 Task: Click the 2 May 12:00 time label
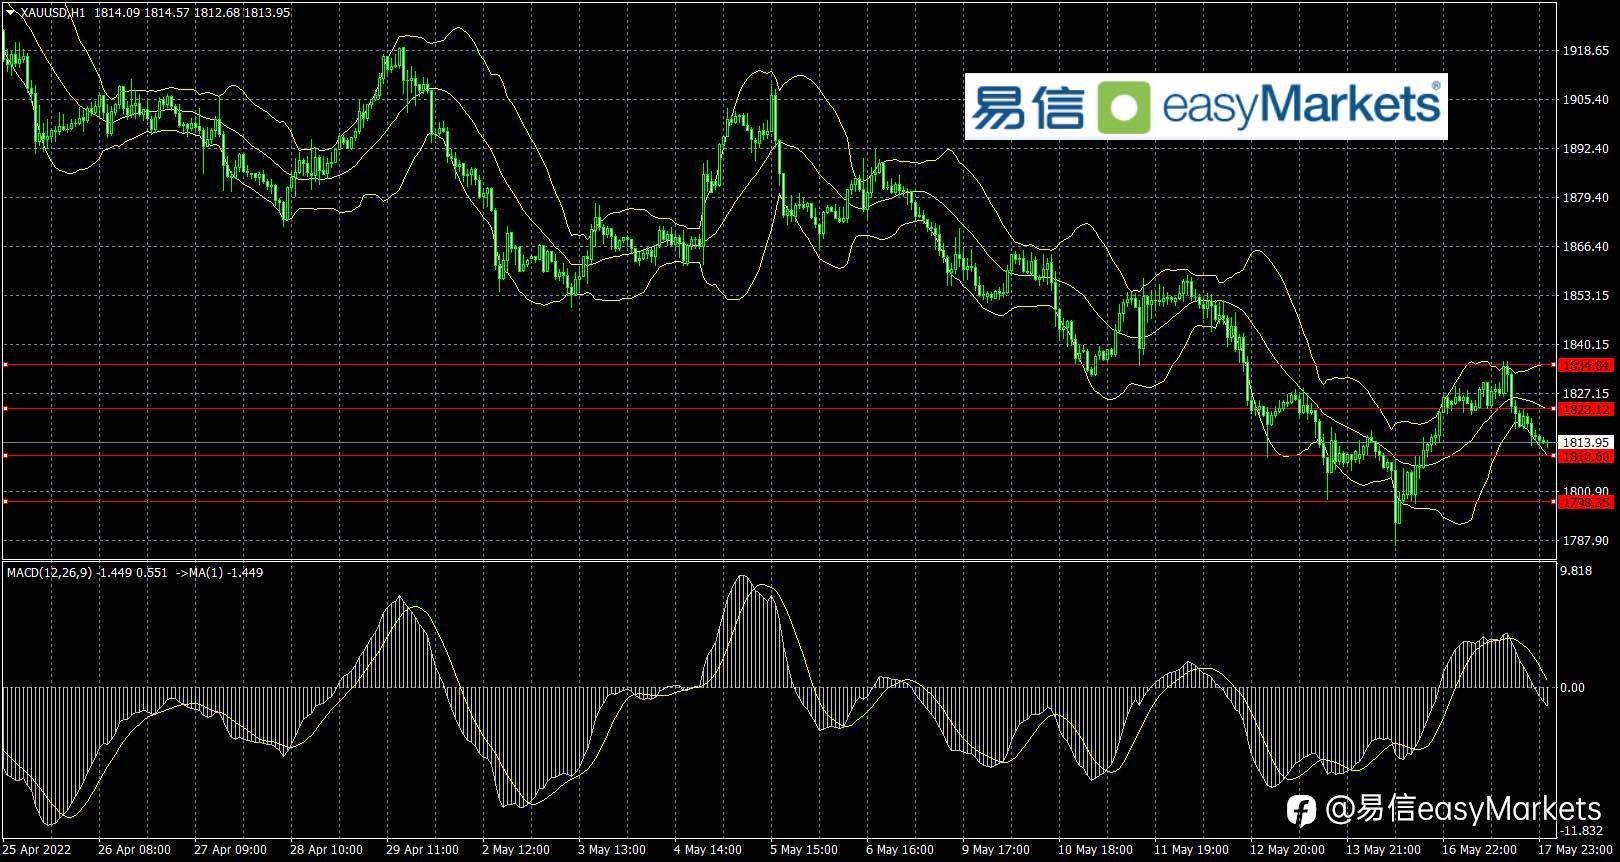coord(516,850)
